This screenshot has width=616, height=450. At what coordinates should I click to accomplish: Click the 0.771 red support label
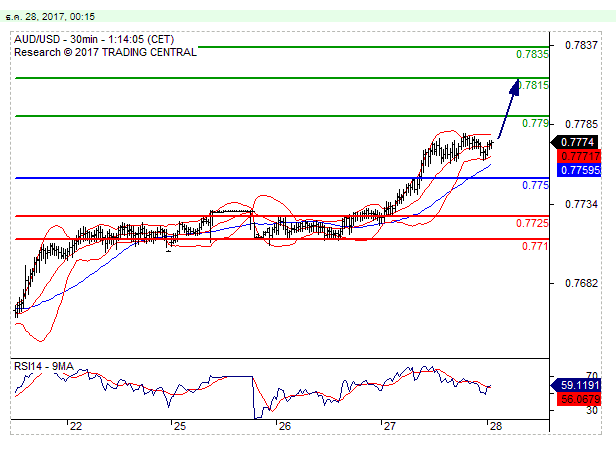click(x=535, y=246)
